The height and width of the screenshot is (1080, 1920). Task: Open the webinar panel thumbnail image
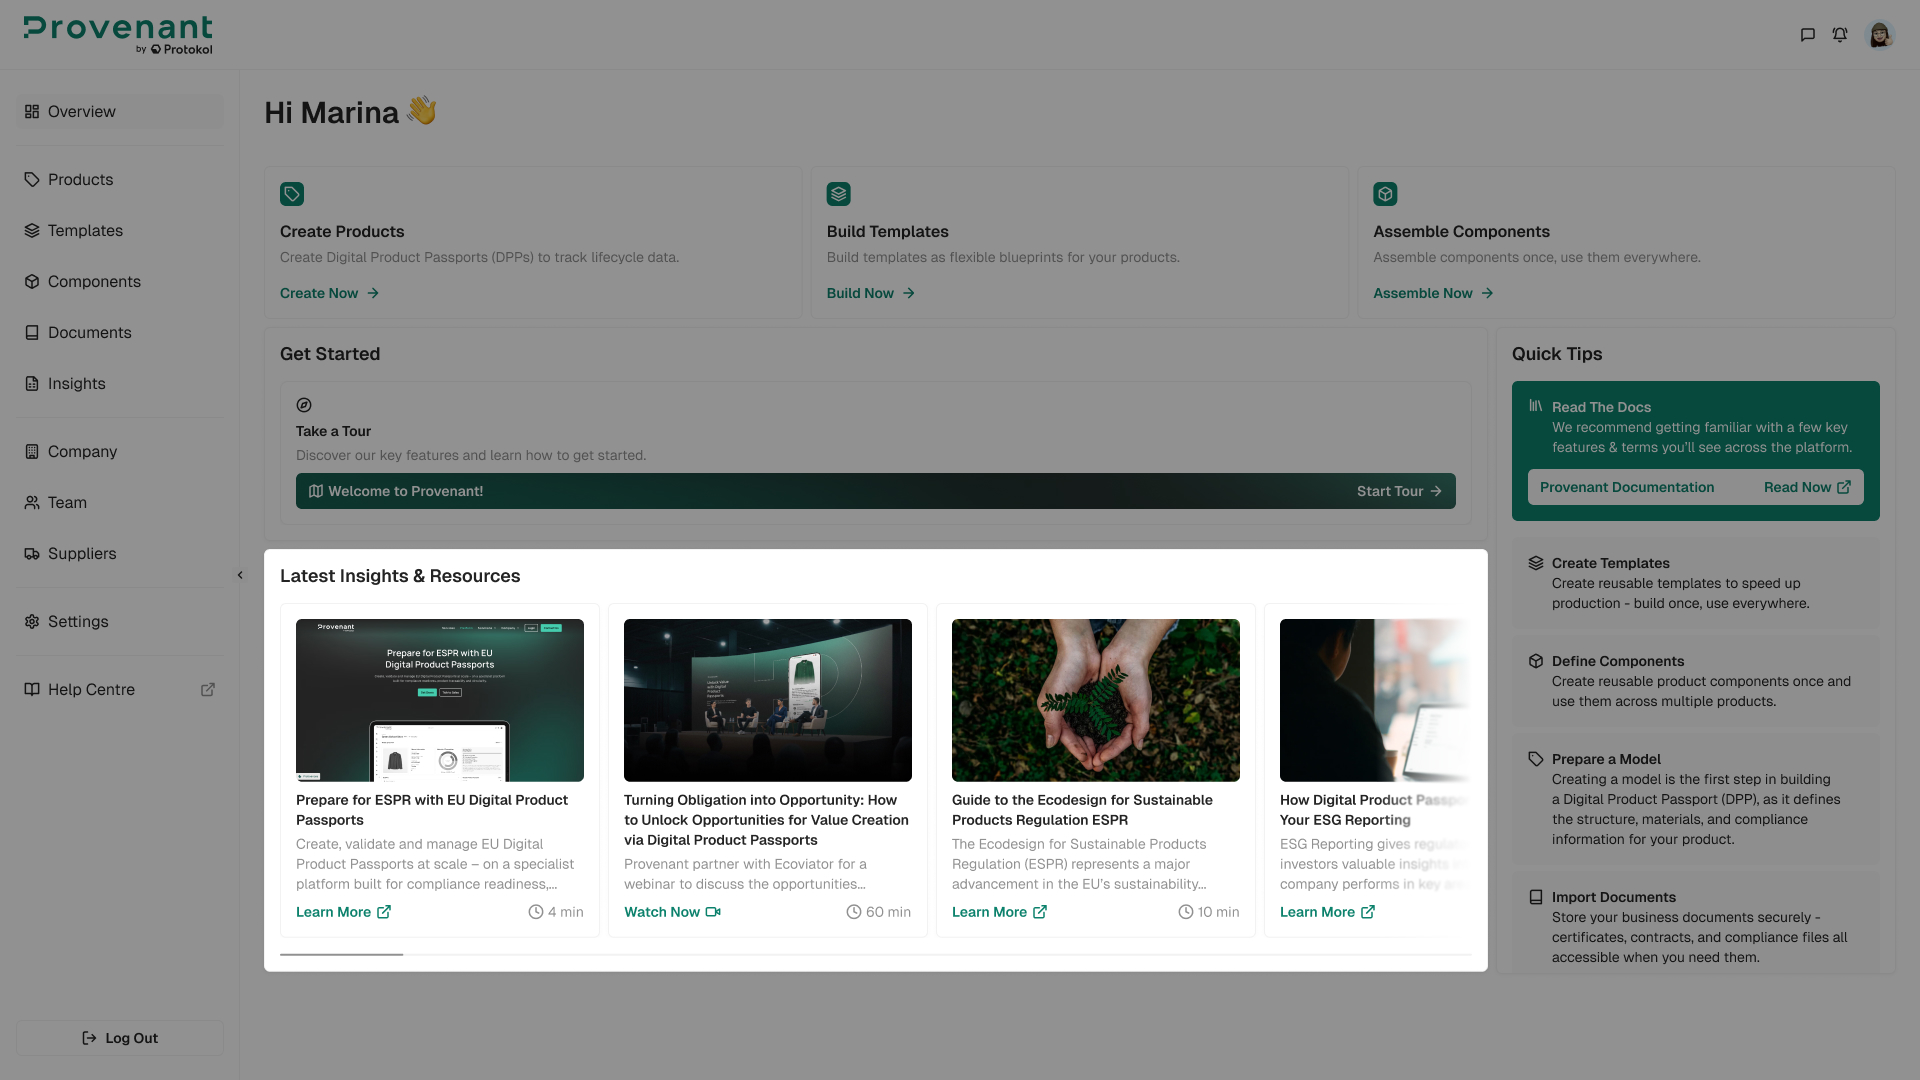[x=768, y=700]
